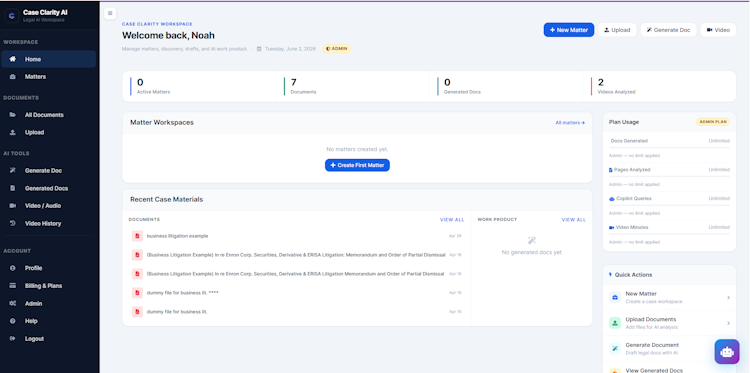The width and height of the screenshot is (750, 373).
Task: Open the All Documents sidebar menu item
Action: coord(48,115)
